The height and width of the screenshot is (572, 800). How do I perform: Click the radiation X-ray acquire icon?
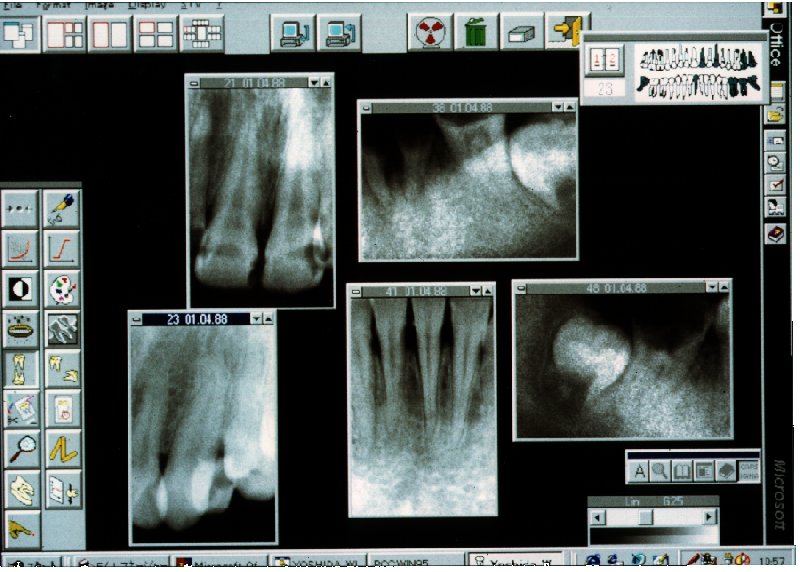pyautogui.click(x=429, y=32)
